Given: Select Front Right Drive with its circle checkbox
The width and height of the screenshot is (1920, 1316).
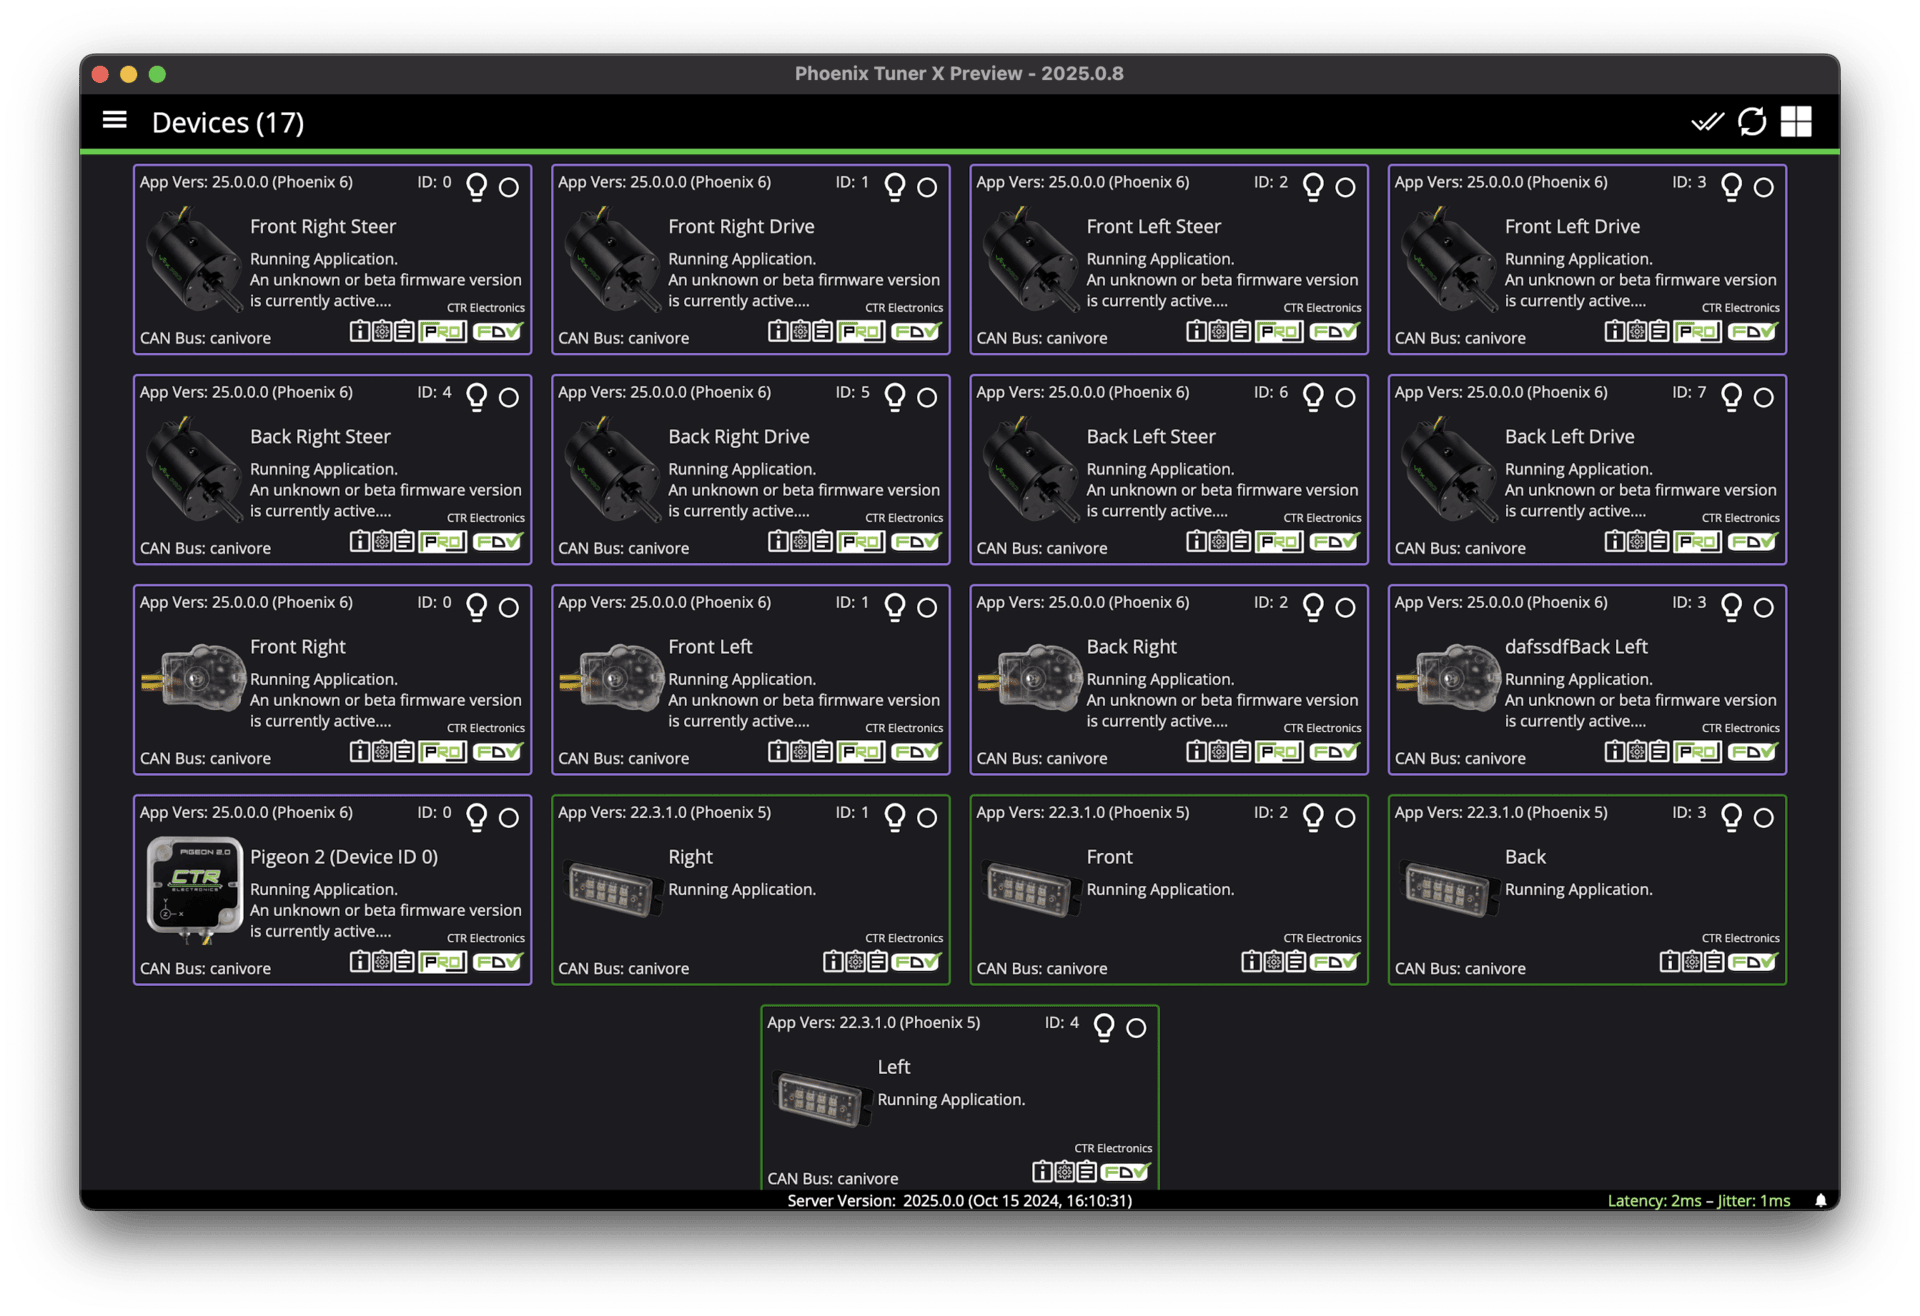Looking at the screenshot, I should 927,187.
